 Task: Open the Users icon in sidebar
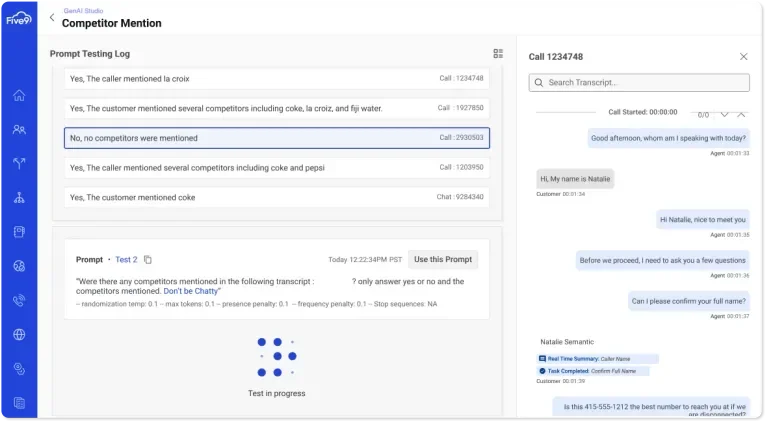point(19,130)
